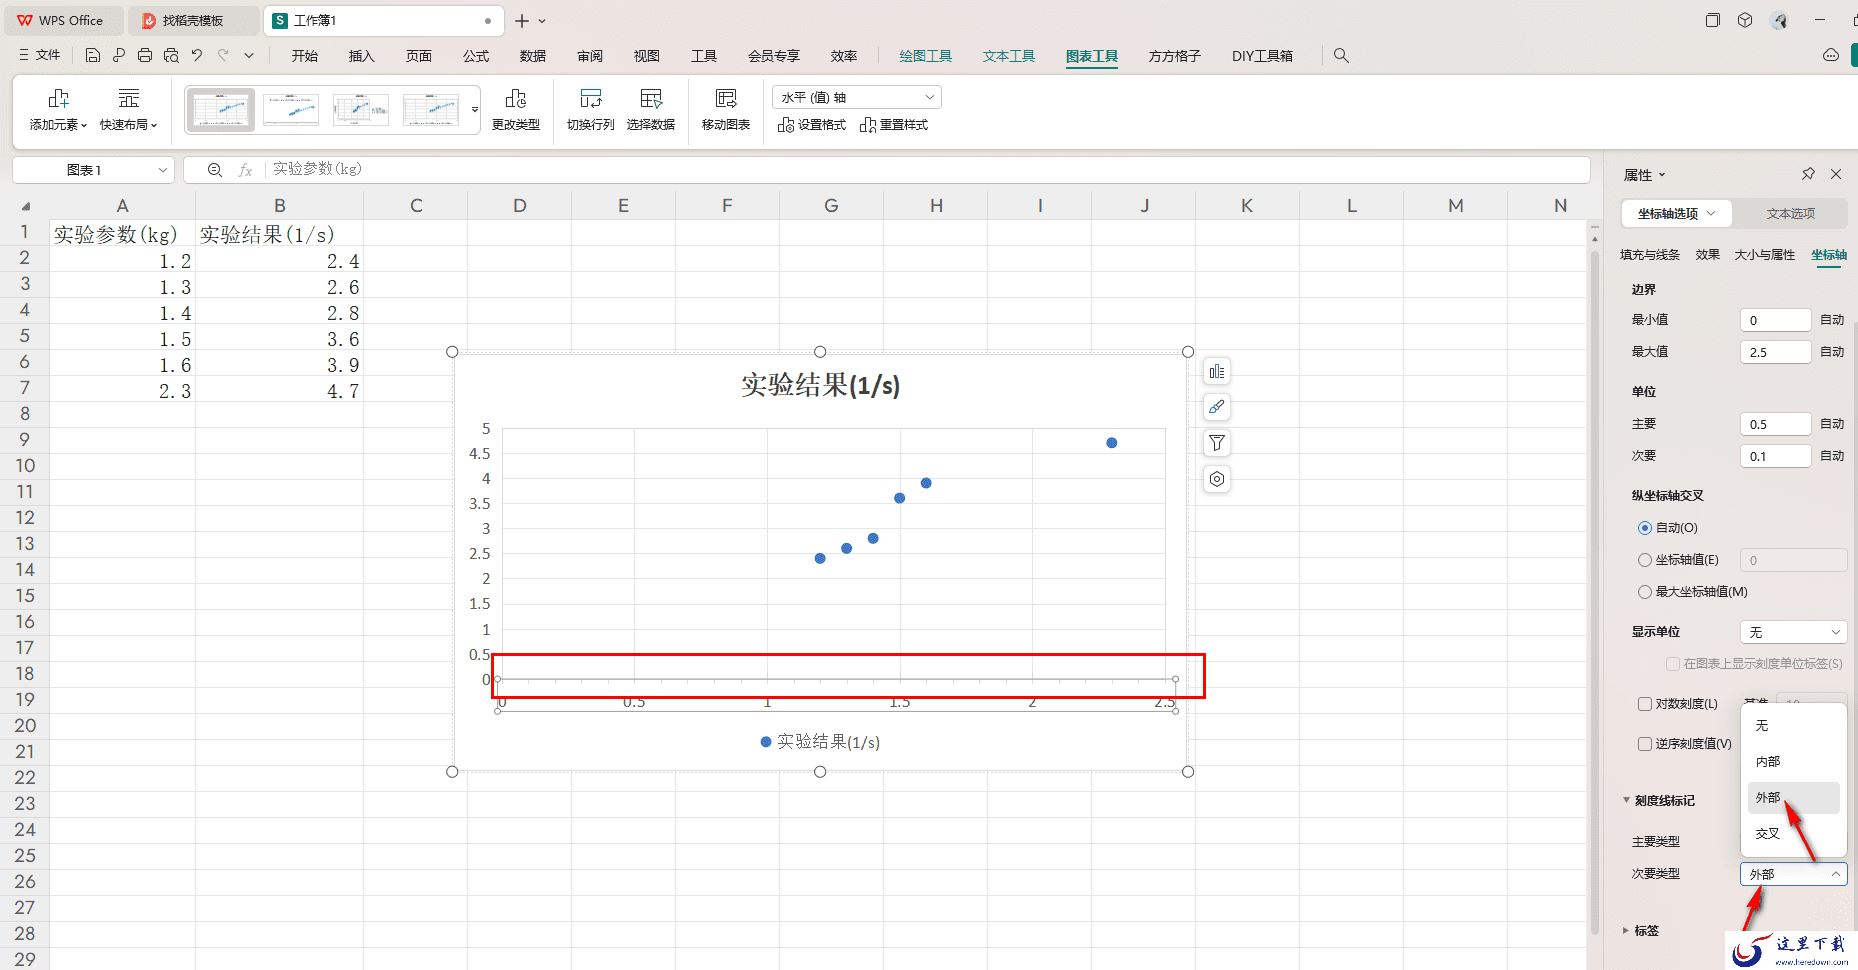This screenshot has height=970, width=1858.
Task: Click 自动 button next to 主要 unit
Action: [1832, 424]
